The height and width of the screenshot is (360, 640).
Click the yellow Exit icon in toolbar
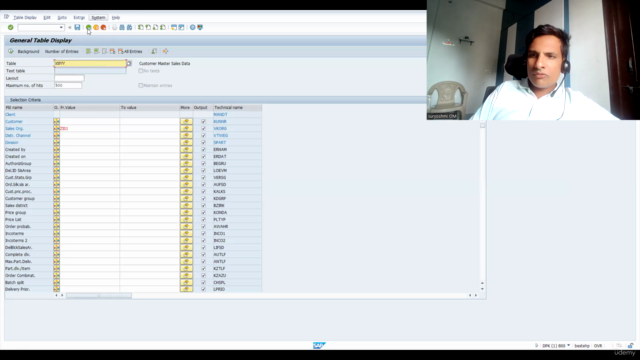click(x=96, y=27)
